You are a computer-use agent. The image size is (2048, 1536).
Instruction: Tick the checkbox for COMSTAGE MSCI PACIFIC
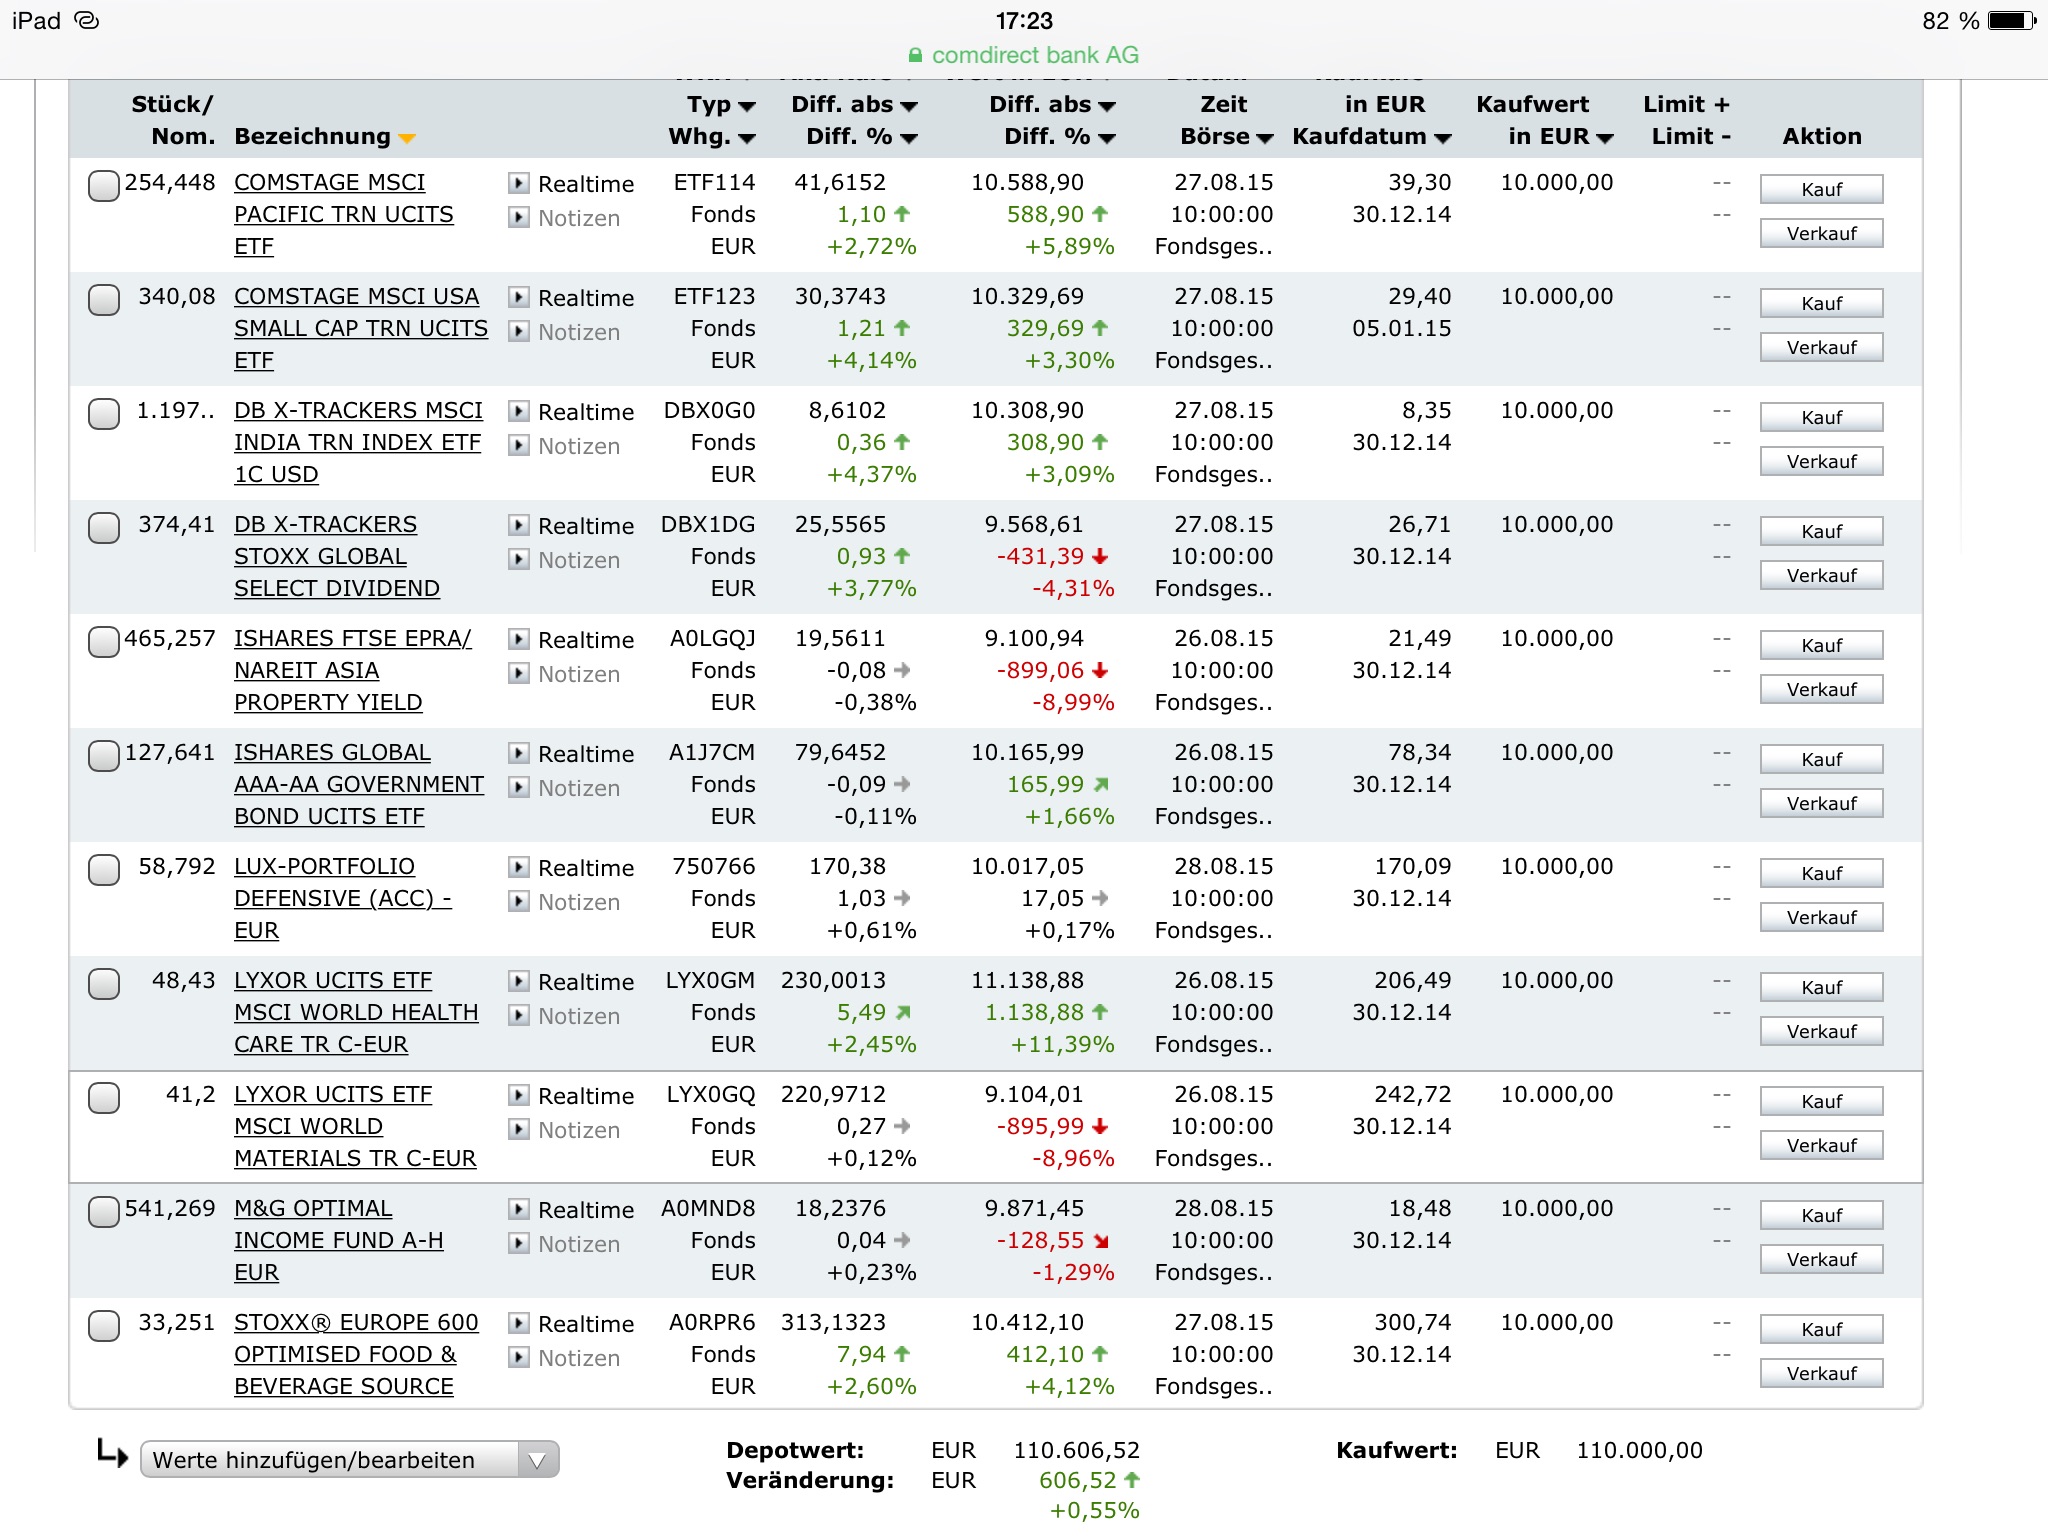104,186
